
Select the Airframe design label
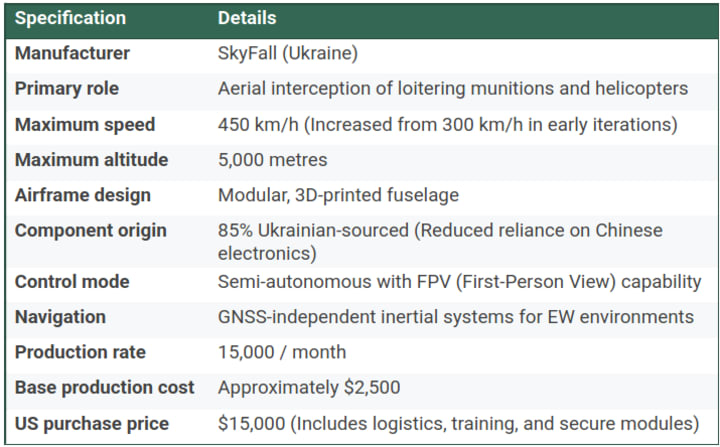tap(83, 195)
